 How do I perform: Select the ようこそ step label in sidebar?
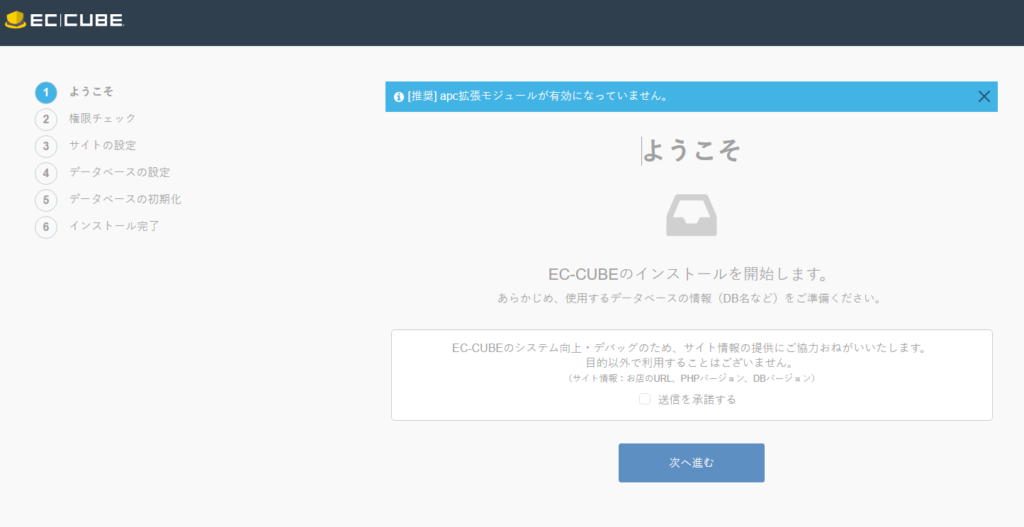[91, 91]
